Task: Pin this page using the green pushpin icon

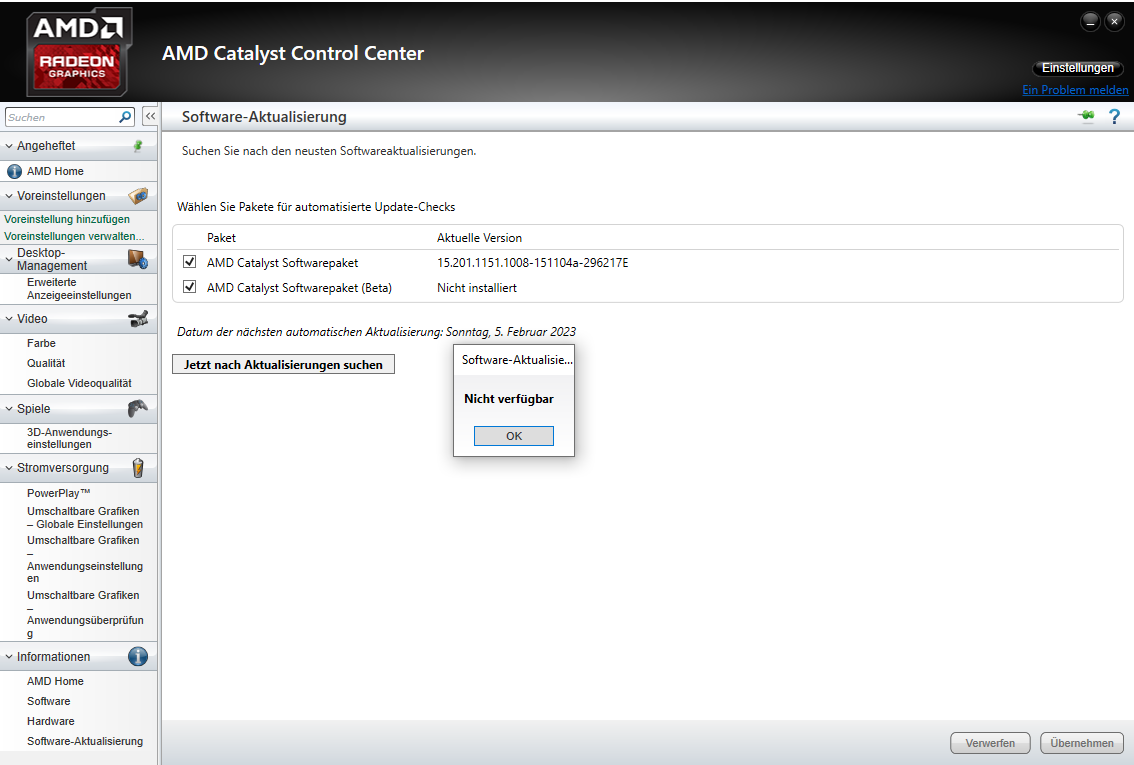Action: click(1086, 116)
